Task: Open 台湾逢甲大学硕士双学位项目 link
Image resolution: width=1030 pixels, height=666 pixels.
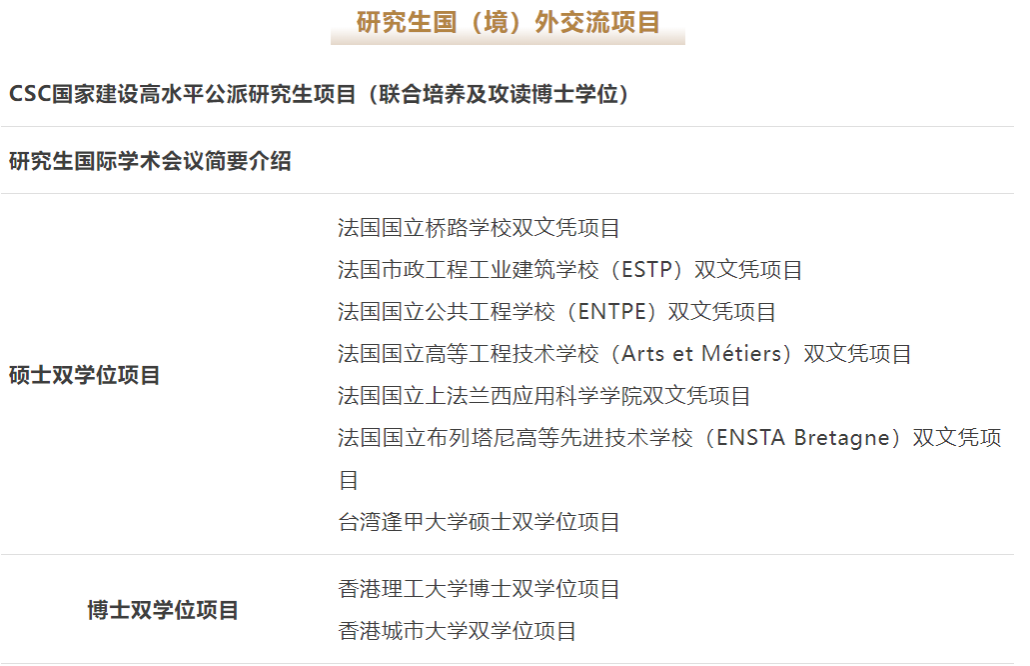Action: point(478,522)
